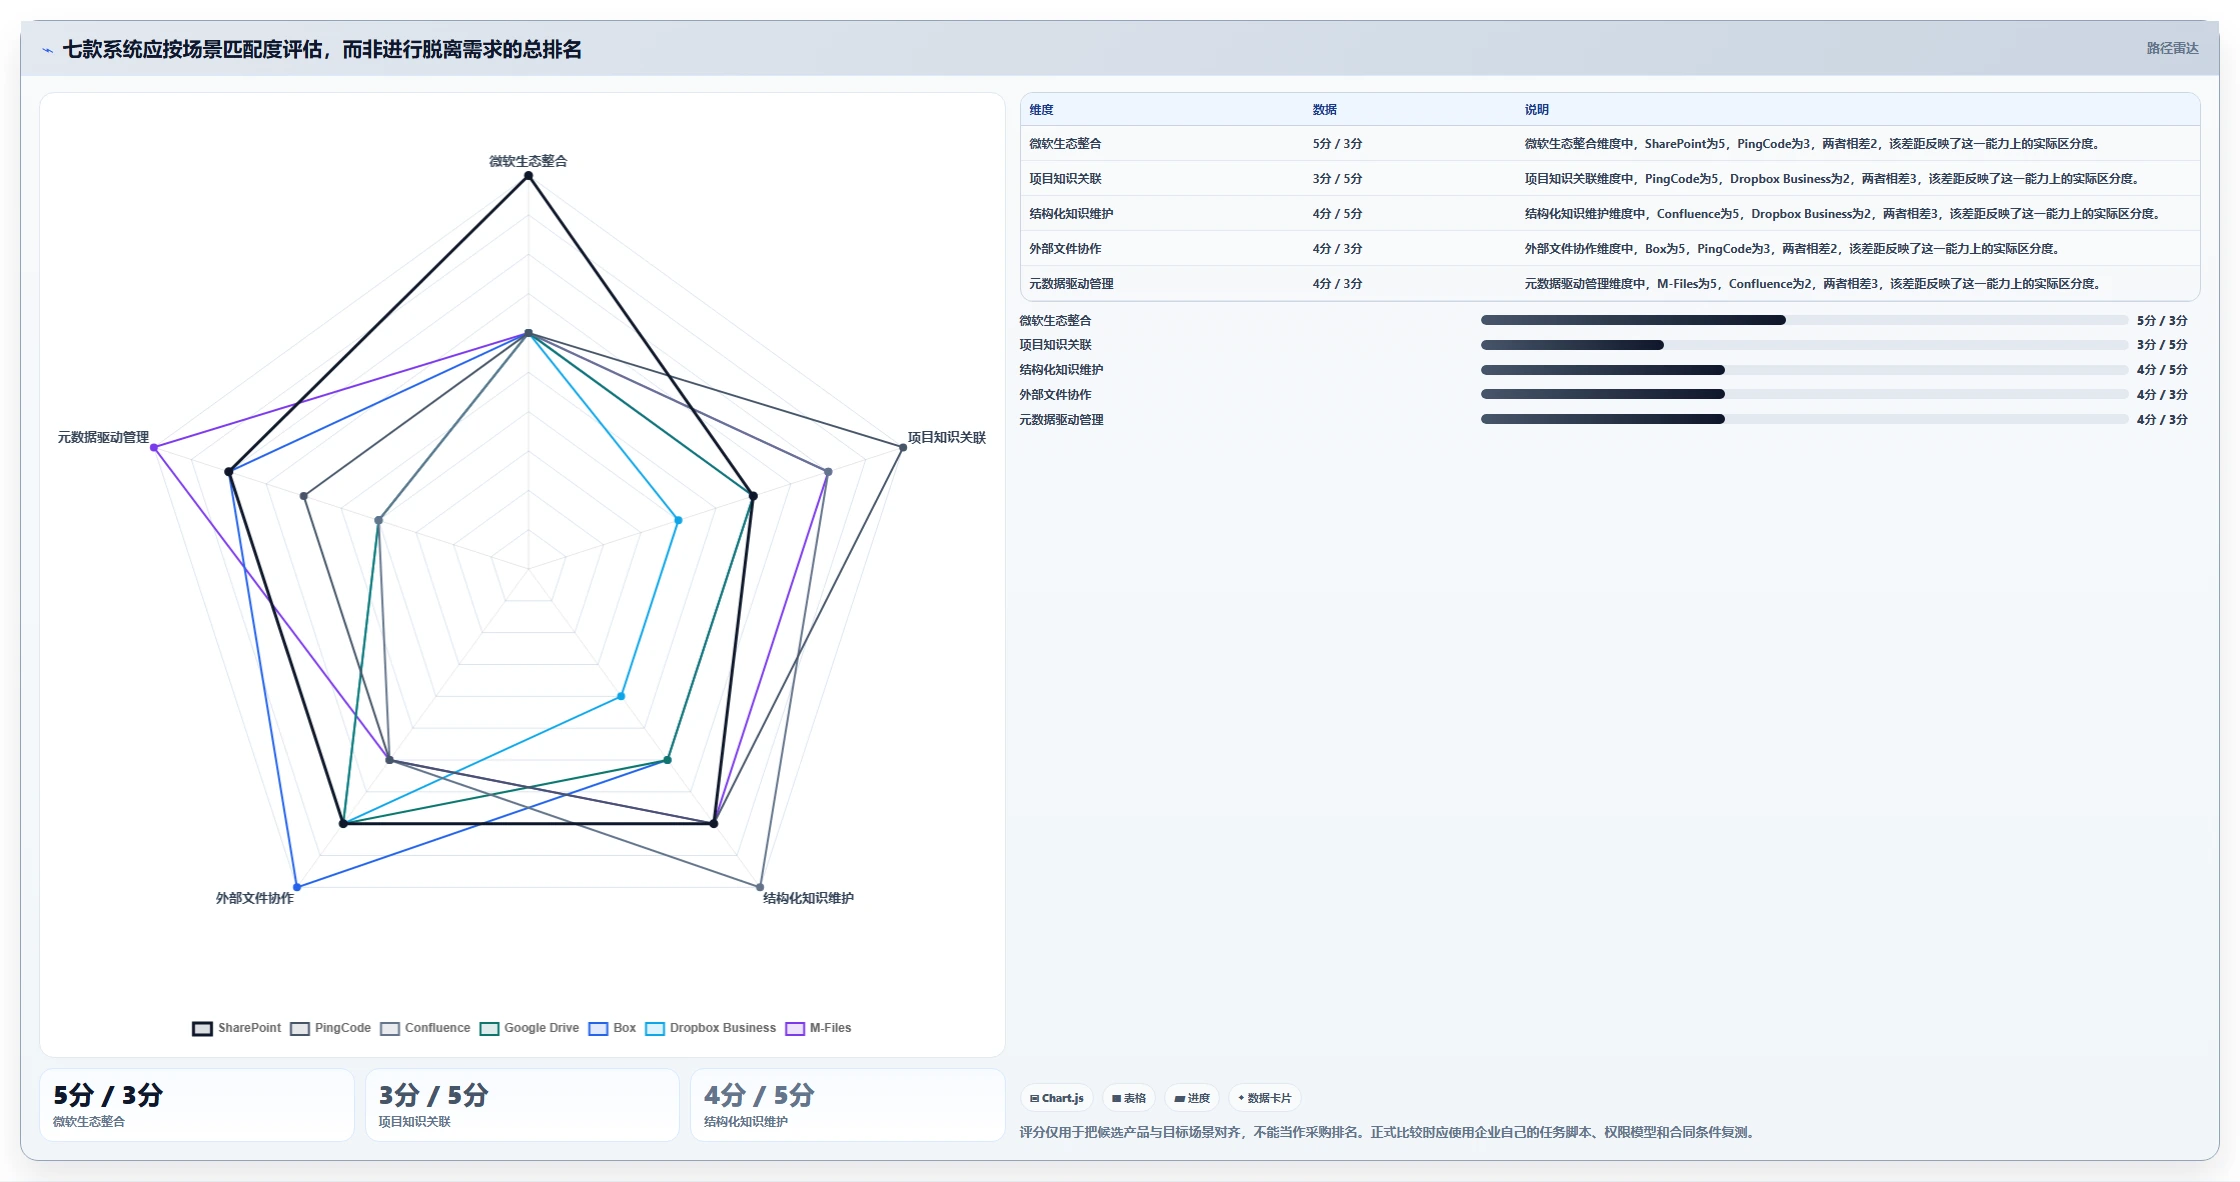
Task: Click the 项目知识关联 radar axis label
Action: 946,438
